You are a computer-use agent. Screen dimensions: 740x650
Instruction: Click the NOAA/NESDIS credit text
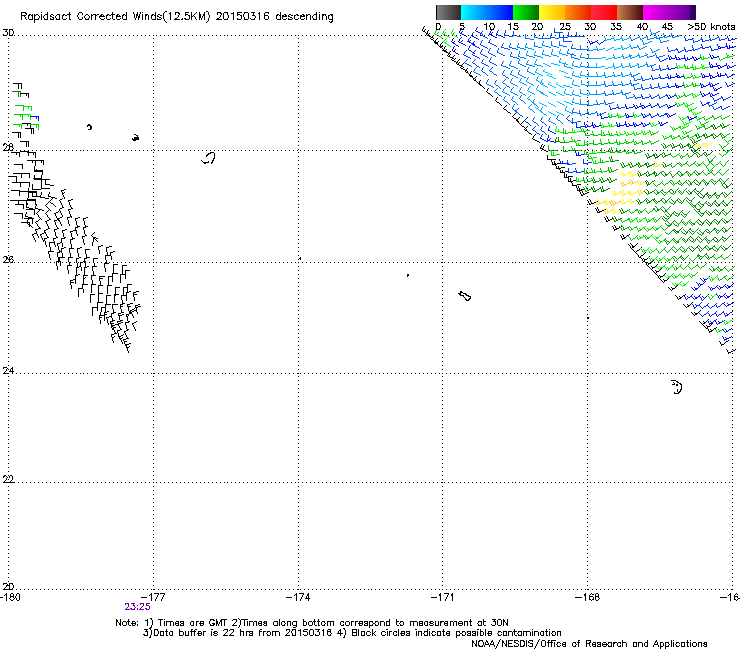589,644
